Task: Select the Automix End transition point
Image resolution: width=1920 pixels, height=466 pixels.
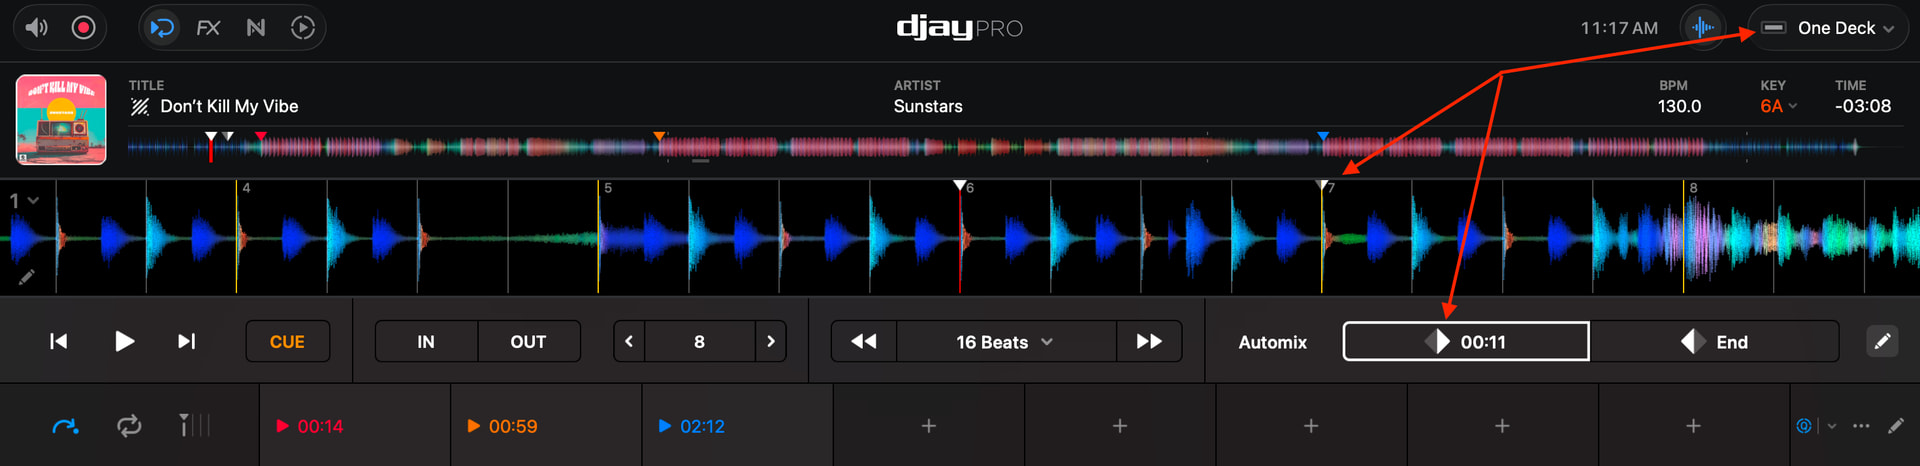Action: point(1714,342)
